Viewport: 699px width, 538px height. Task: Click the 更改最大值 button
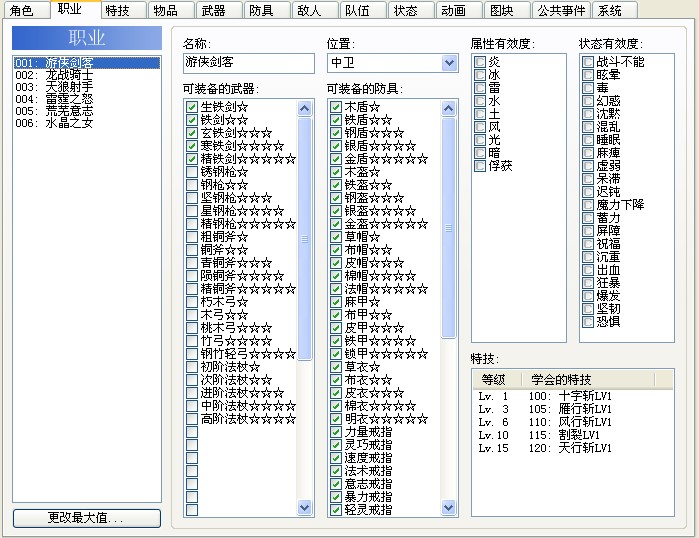coord(87,518)
